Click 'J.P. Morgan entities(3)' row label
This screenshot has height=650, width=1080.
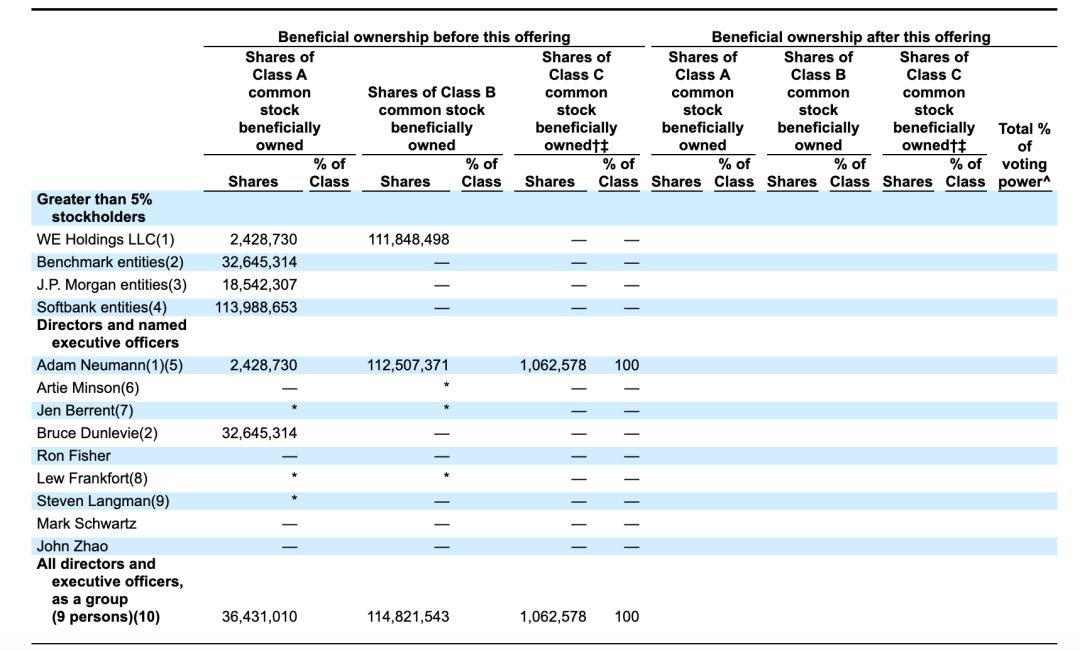(x=112, y=285)
